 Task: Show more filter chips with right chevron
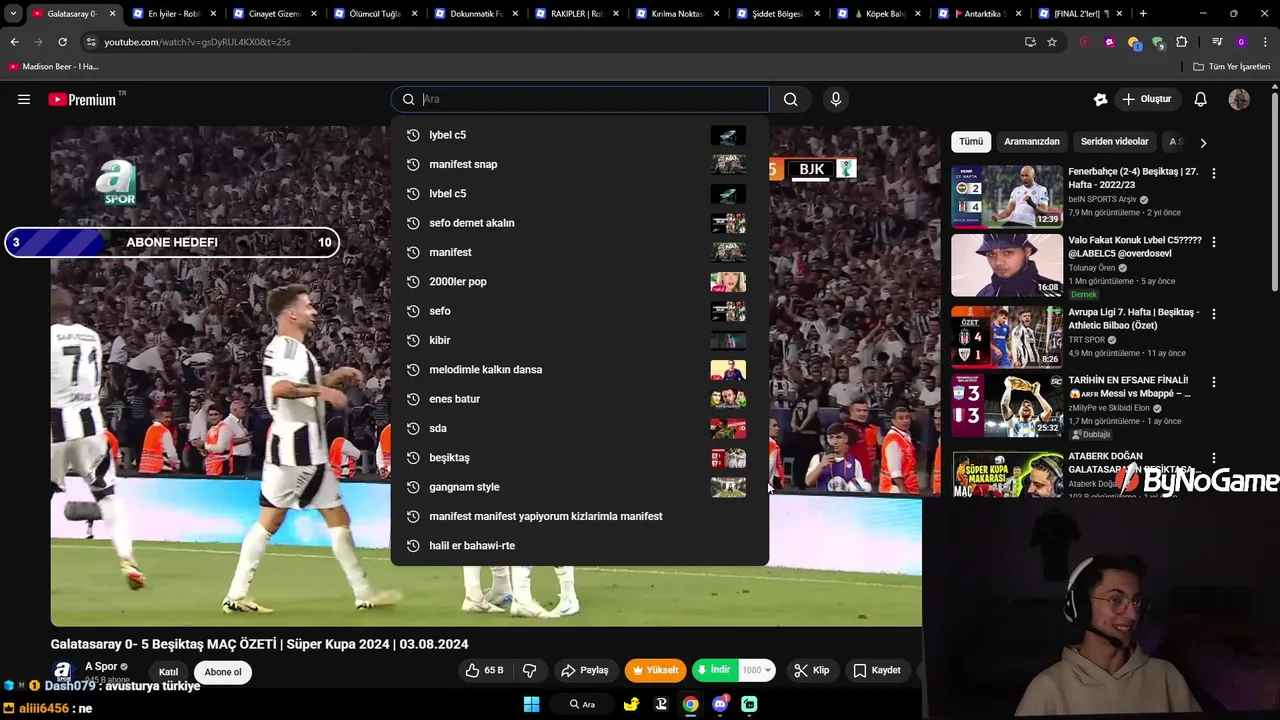pos(1203,142)
